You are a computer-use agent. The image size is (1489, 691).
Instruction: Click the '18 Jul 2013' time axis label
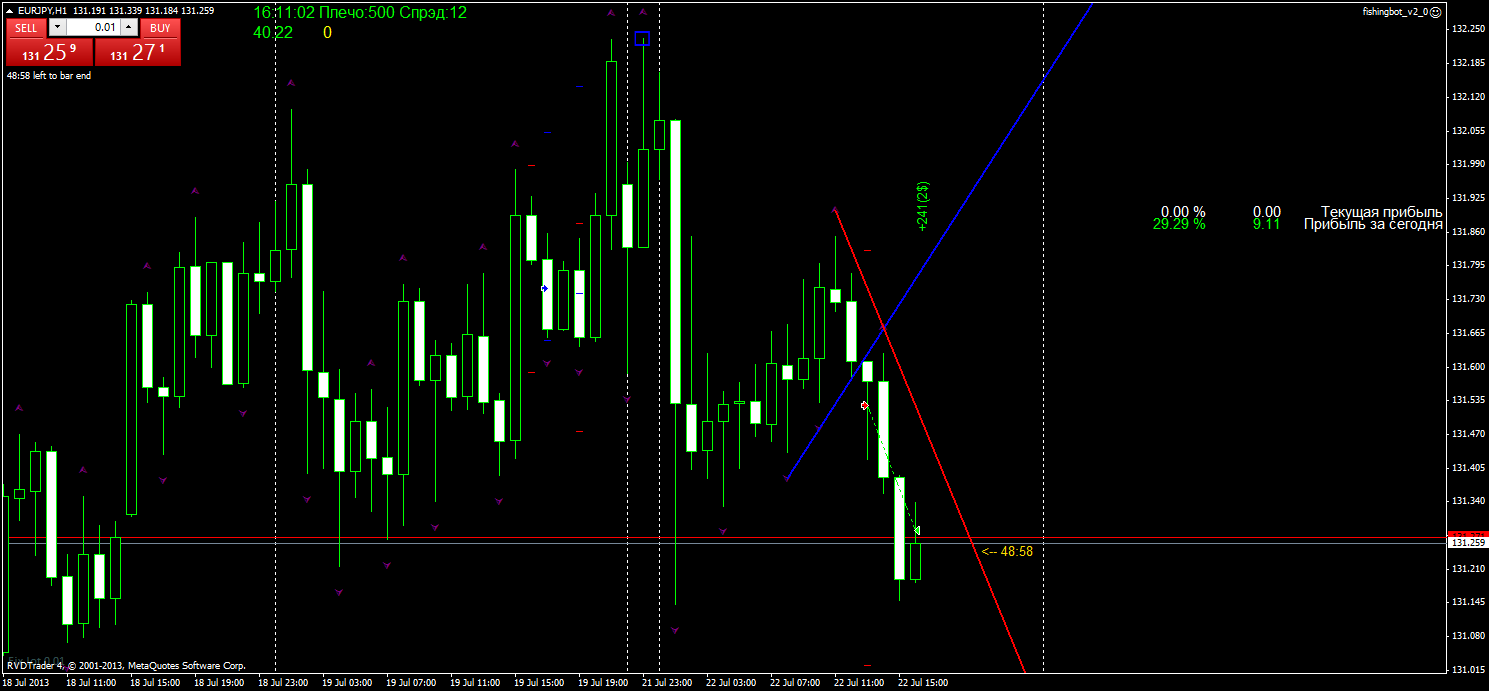click(x=24, y=683)
